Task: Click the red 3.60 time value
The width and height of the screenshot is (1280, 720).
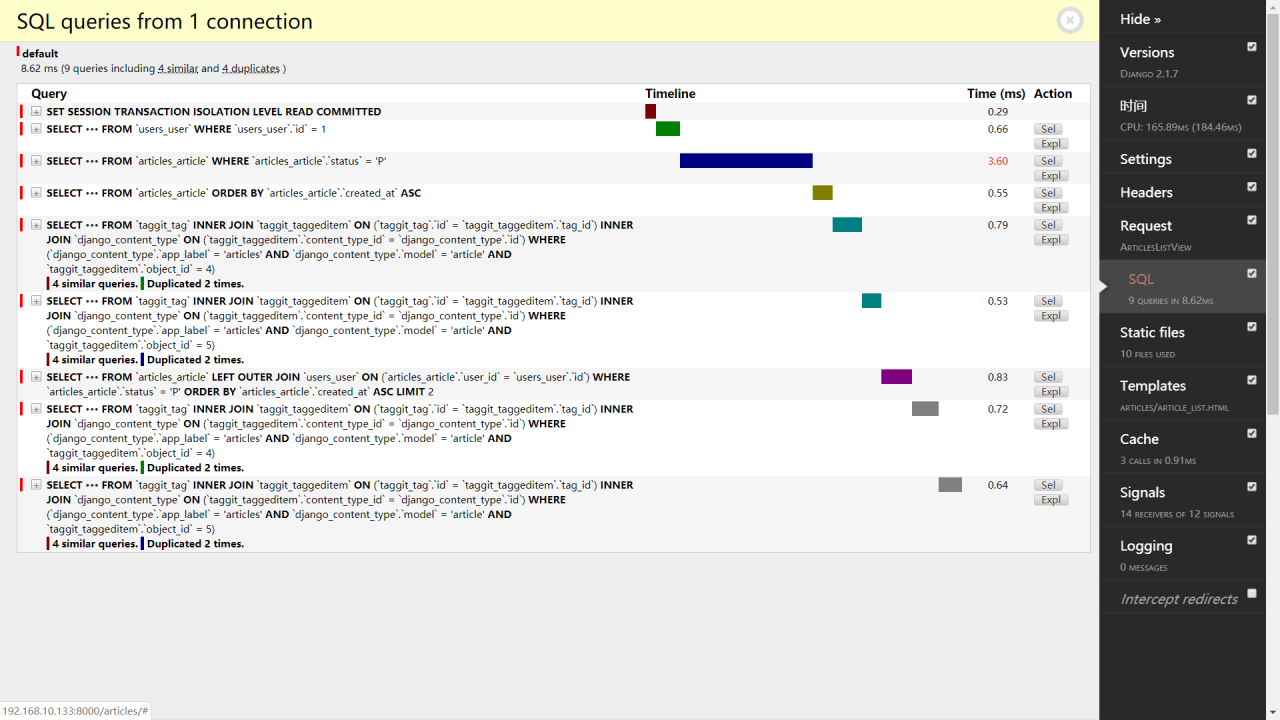Action: [997, 161]
